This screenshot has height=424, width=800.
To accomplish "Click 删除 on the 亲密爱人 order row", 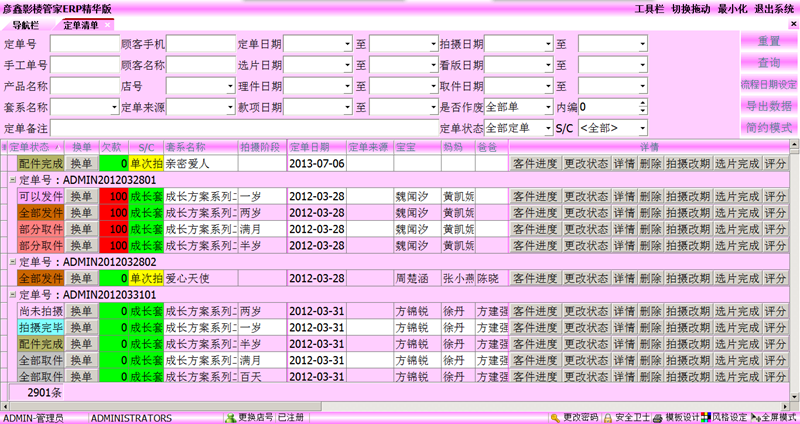I will 650,163.
